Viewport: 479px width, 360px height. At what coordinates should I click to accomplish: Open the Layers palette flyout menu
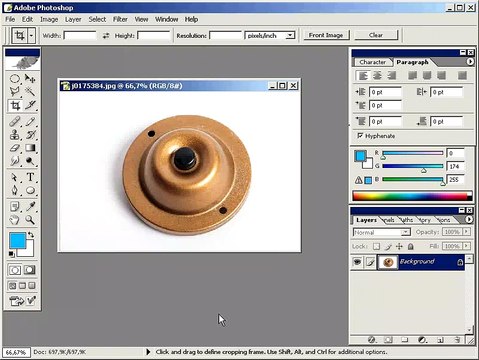tap(469, 219)
